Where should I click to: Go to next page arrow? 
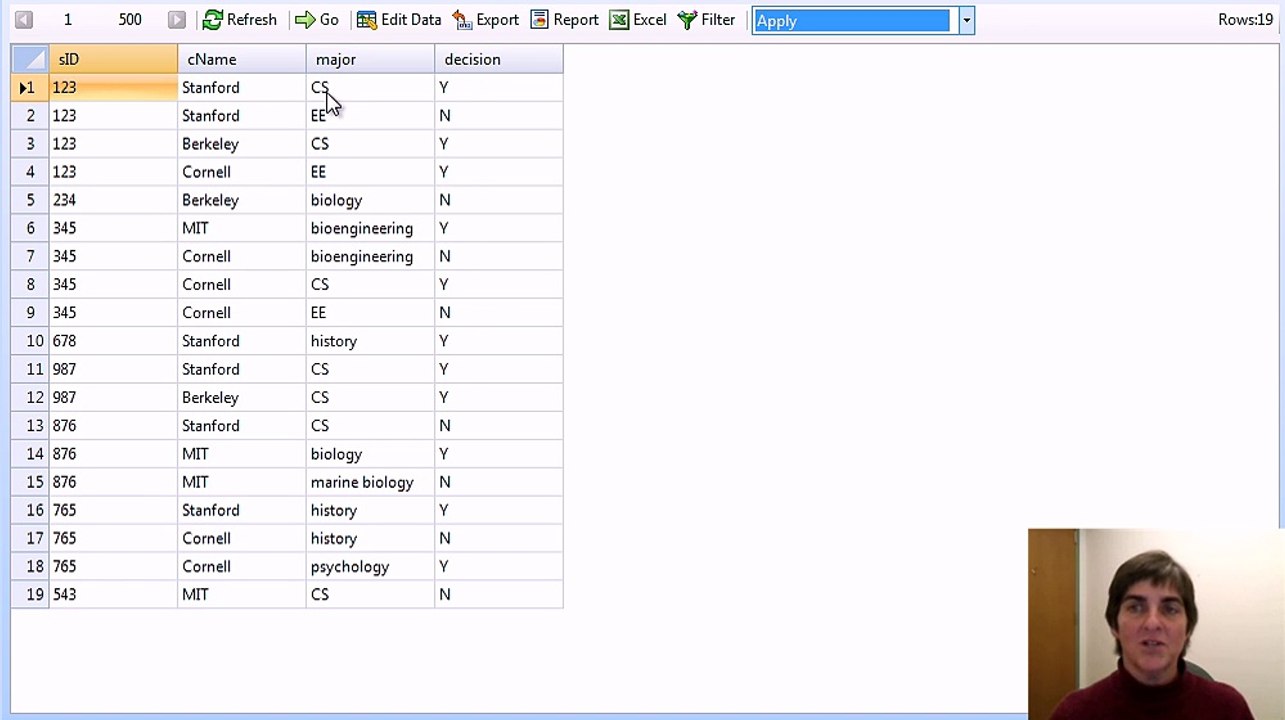[x=177, y=20]
